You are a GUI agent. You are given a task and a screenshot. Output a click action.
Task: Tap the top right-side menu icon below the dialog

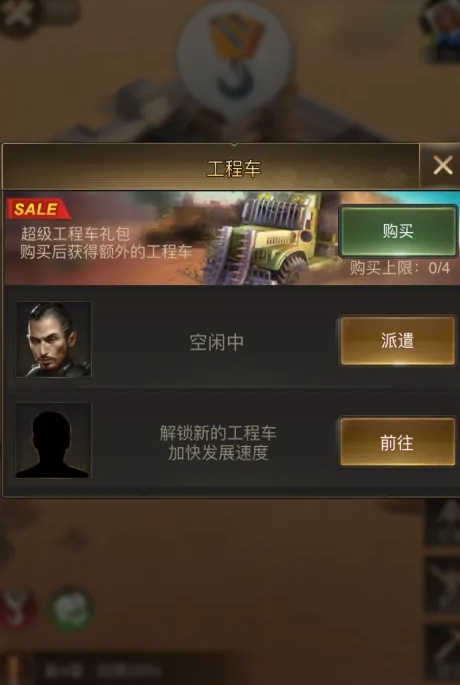[443, 522]
